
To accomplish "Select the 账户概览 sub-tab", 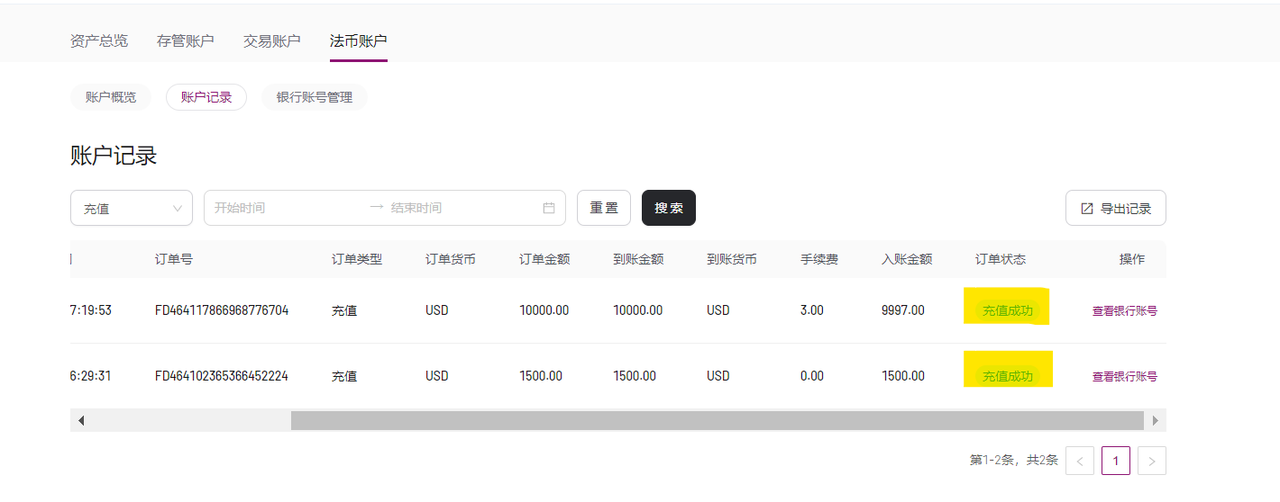I will tap(110, 97).
